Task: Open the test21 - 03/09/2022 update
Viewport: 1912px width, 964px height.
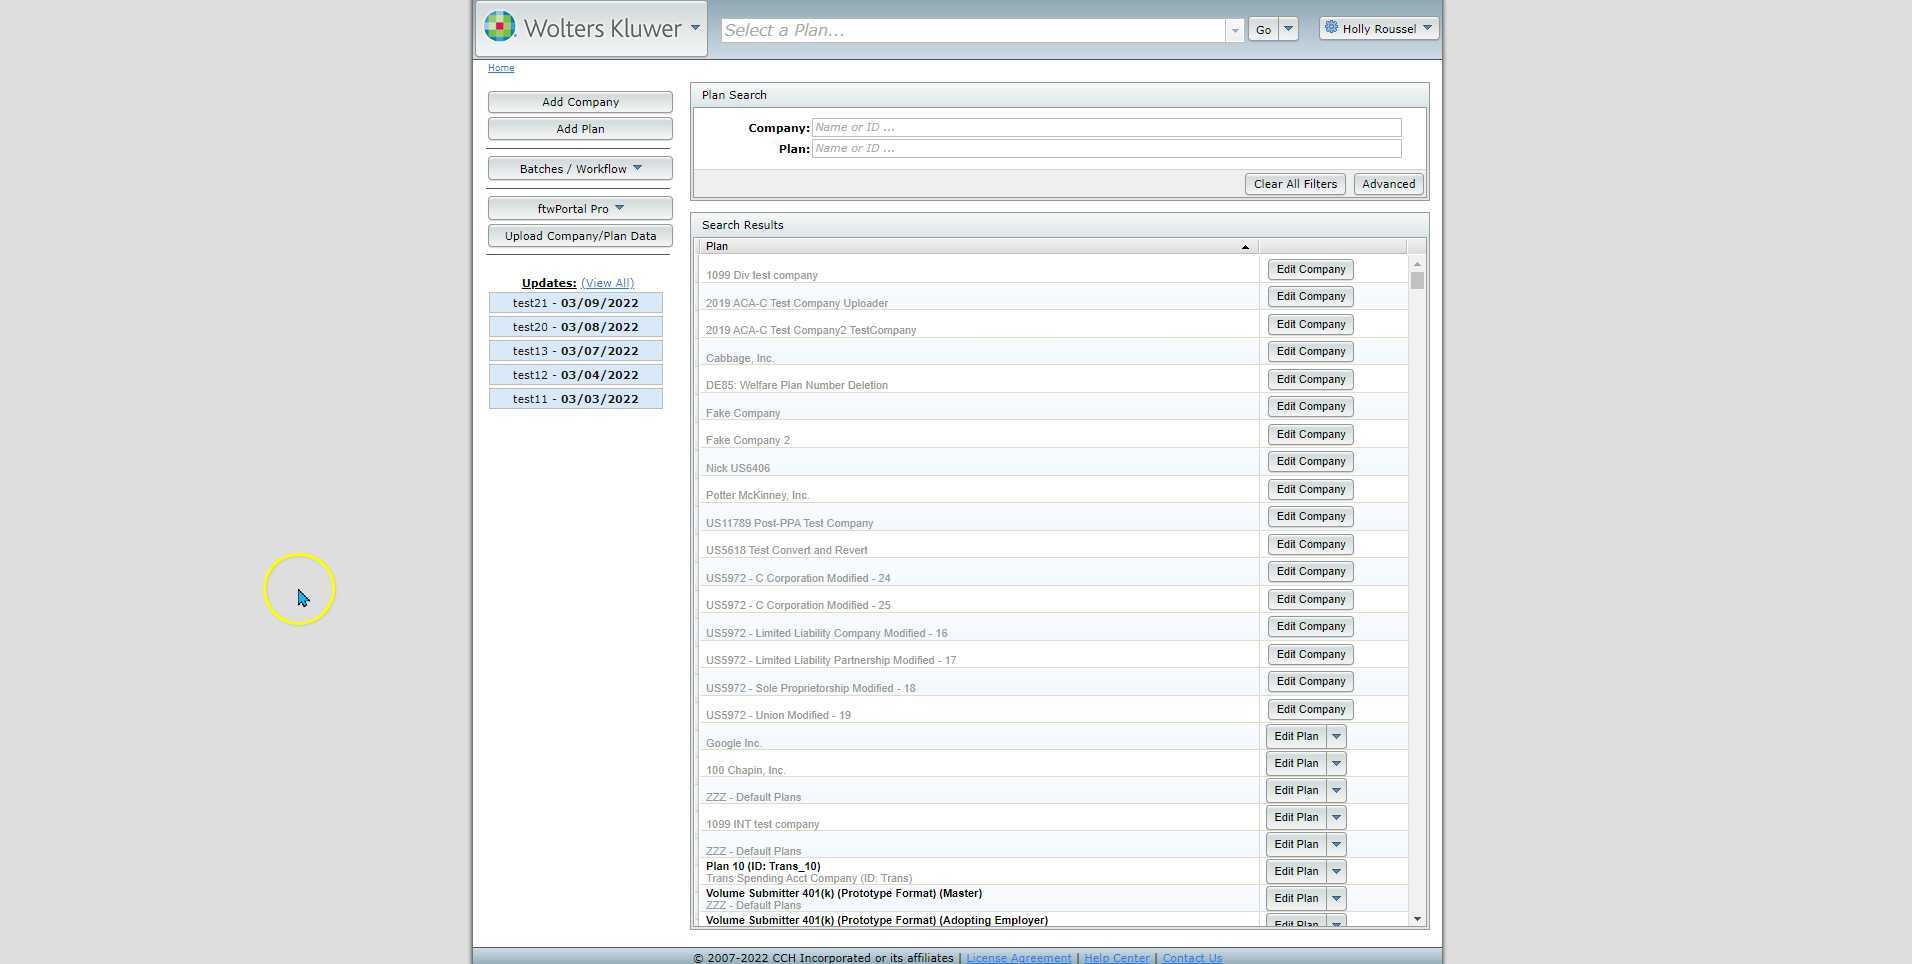Action: pos(575,303)
